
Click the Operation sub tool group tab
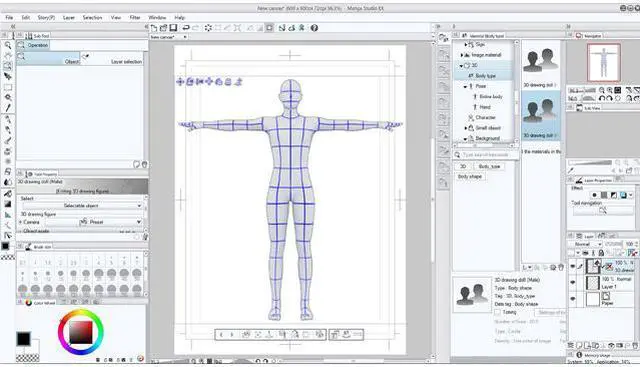(33, 45)
